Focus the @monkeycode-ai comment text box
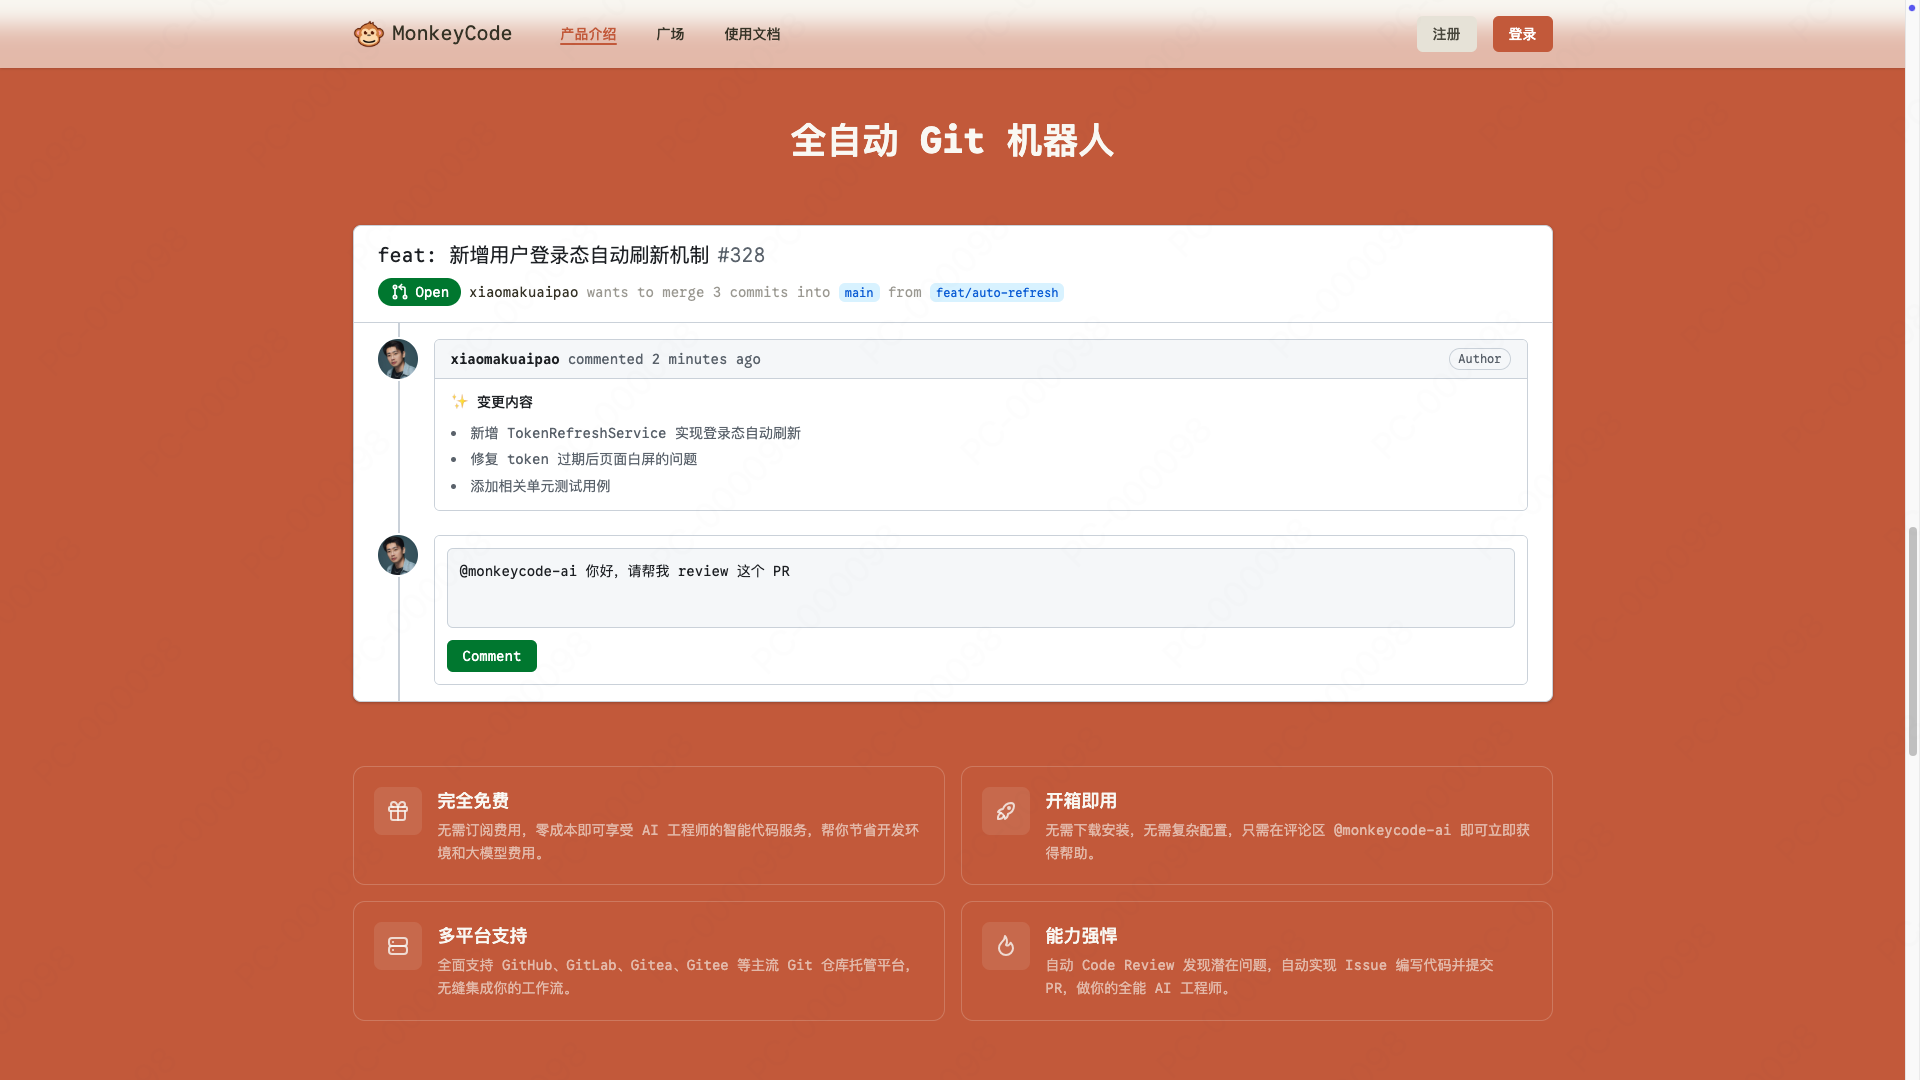 [x=980, y=588]
